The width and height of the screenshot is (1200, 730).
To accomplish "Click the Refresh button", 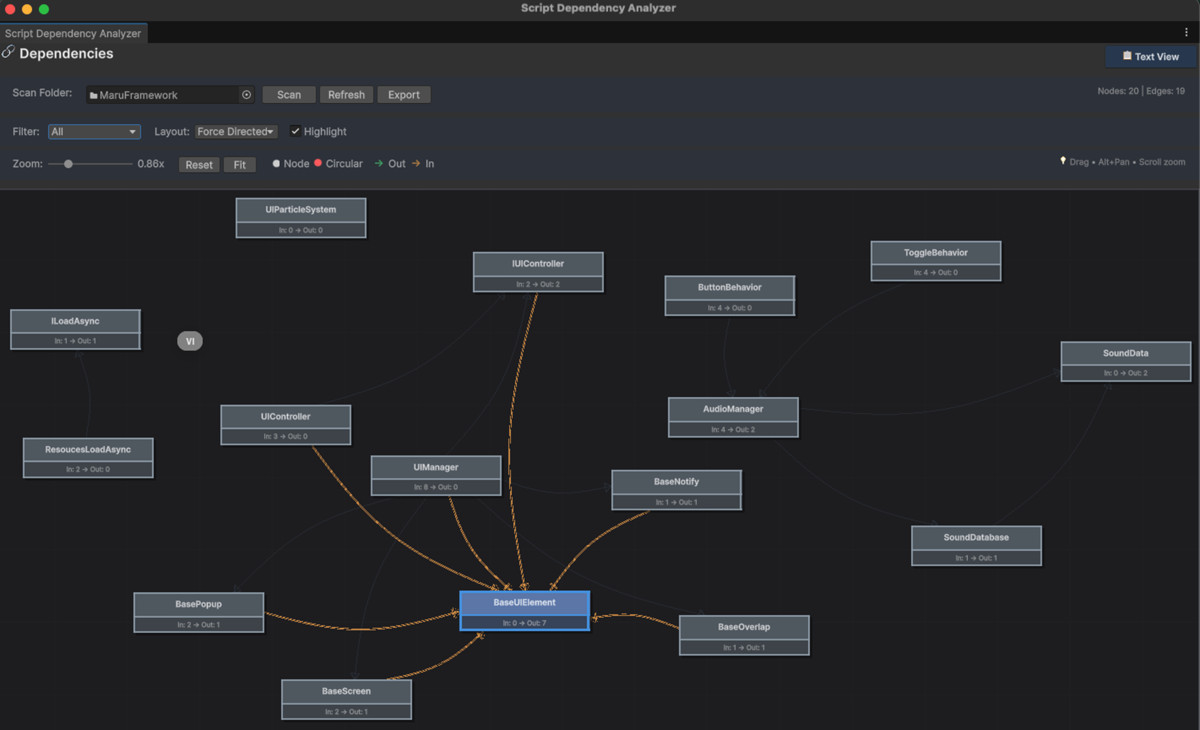I will point(346,95).
